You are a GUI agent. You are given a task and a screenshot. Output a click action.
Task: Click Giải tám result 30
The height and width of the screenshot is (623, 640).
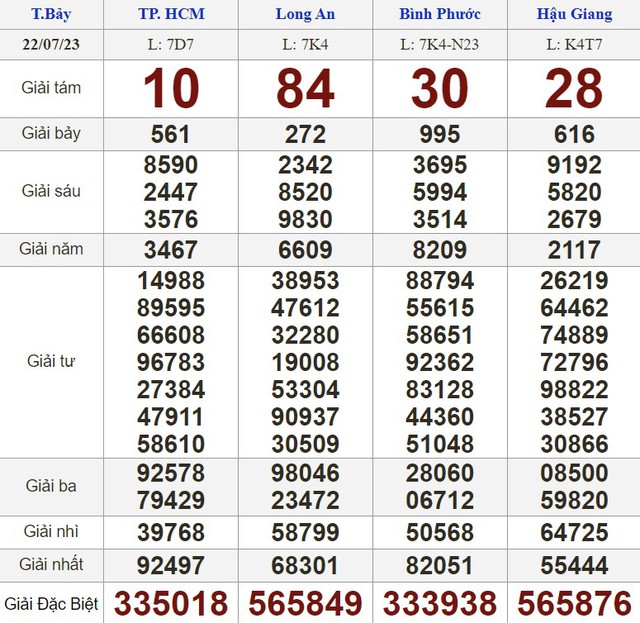[440, 89]
